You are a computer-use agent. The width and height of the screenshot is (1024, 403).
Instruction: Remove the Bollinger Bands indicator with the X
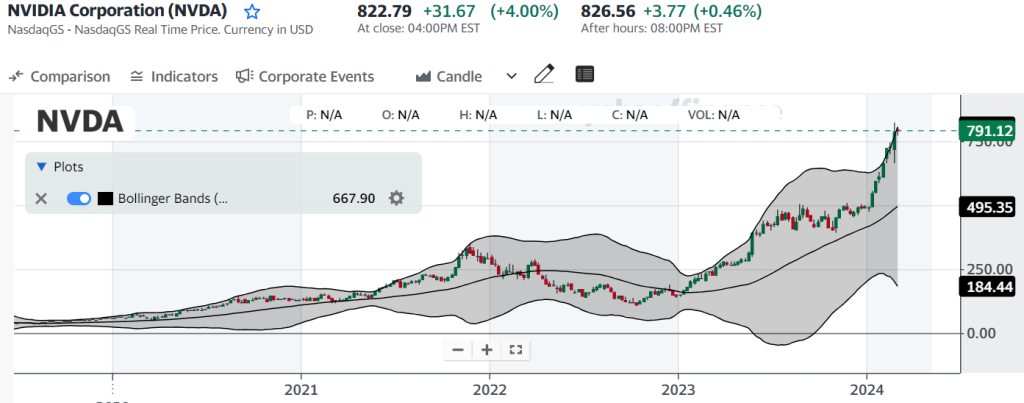(41, 199)
